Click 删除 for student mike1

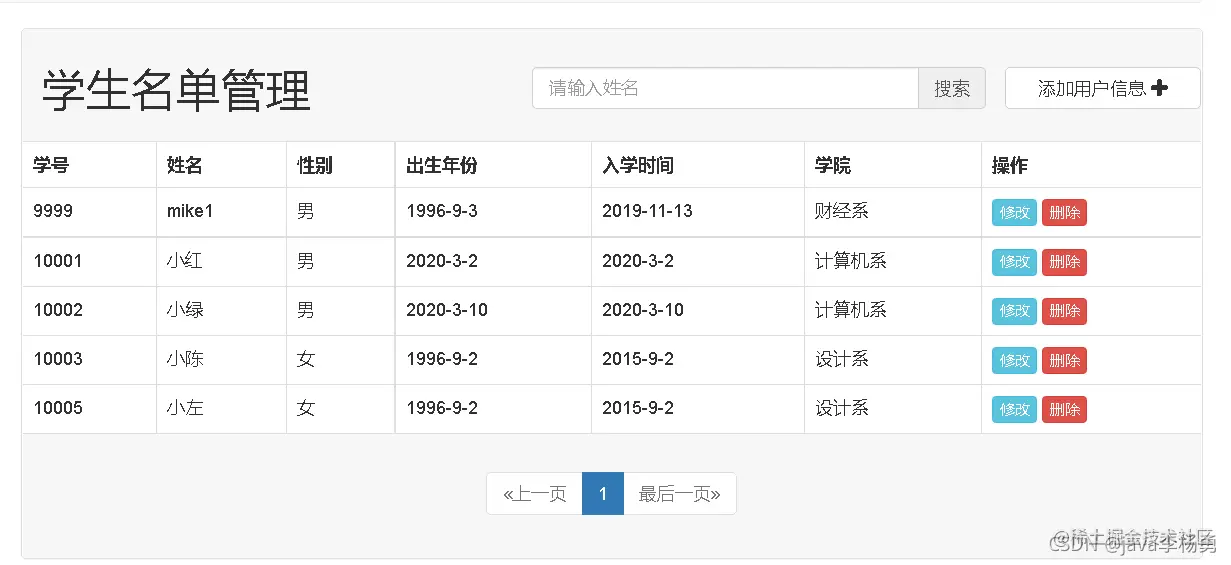tap(1065, 212)
